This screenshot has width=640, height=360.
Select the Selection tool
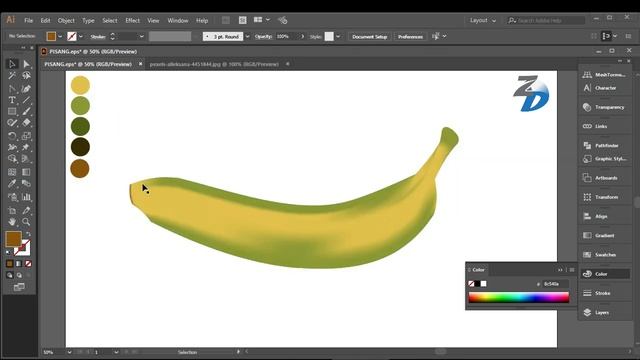(12, 64)
